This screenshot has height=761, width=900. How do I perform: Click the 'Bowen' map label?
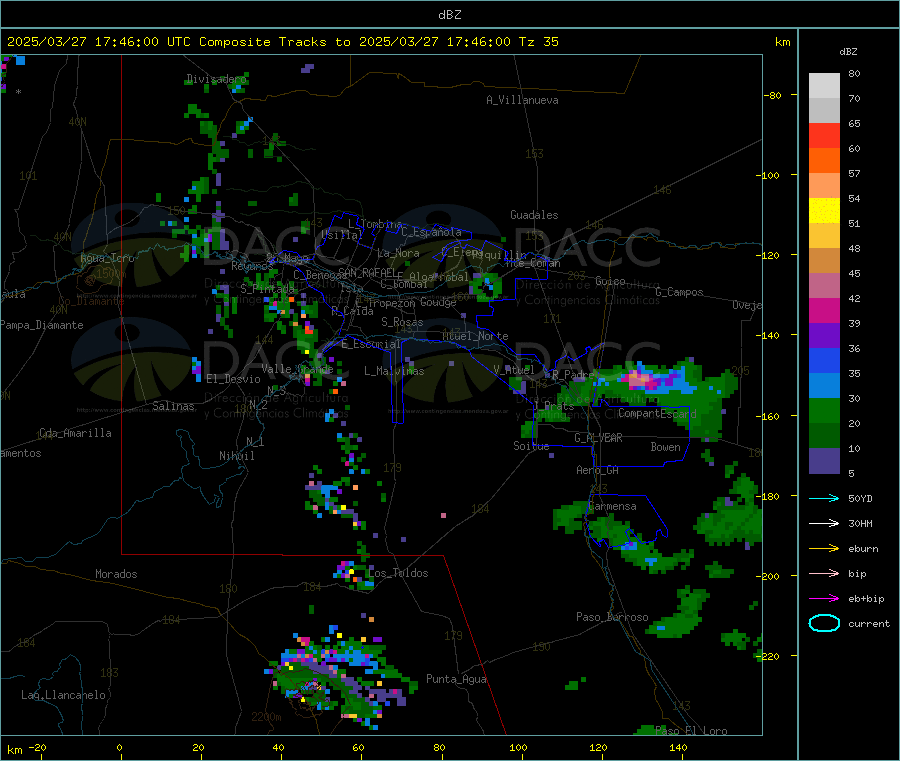(x=666, y=447)
